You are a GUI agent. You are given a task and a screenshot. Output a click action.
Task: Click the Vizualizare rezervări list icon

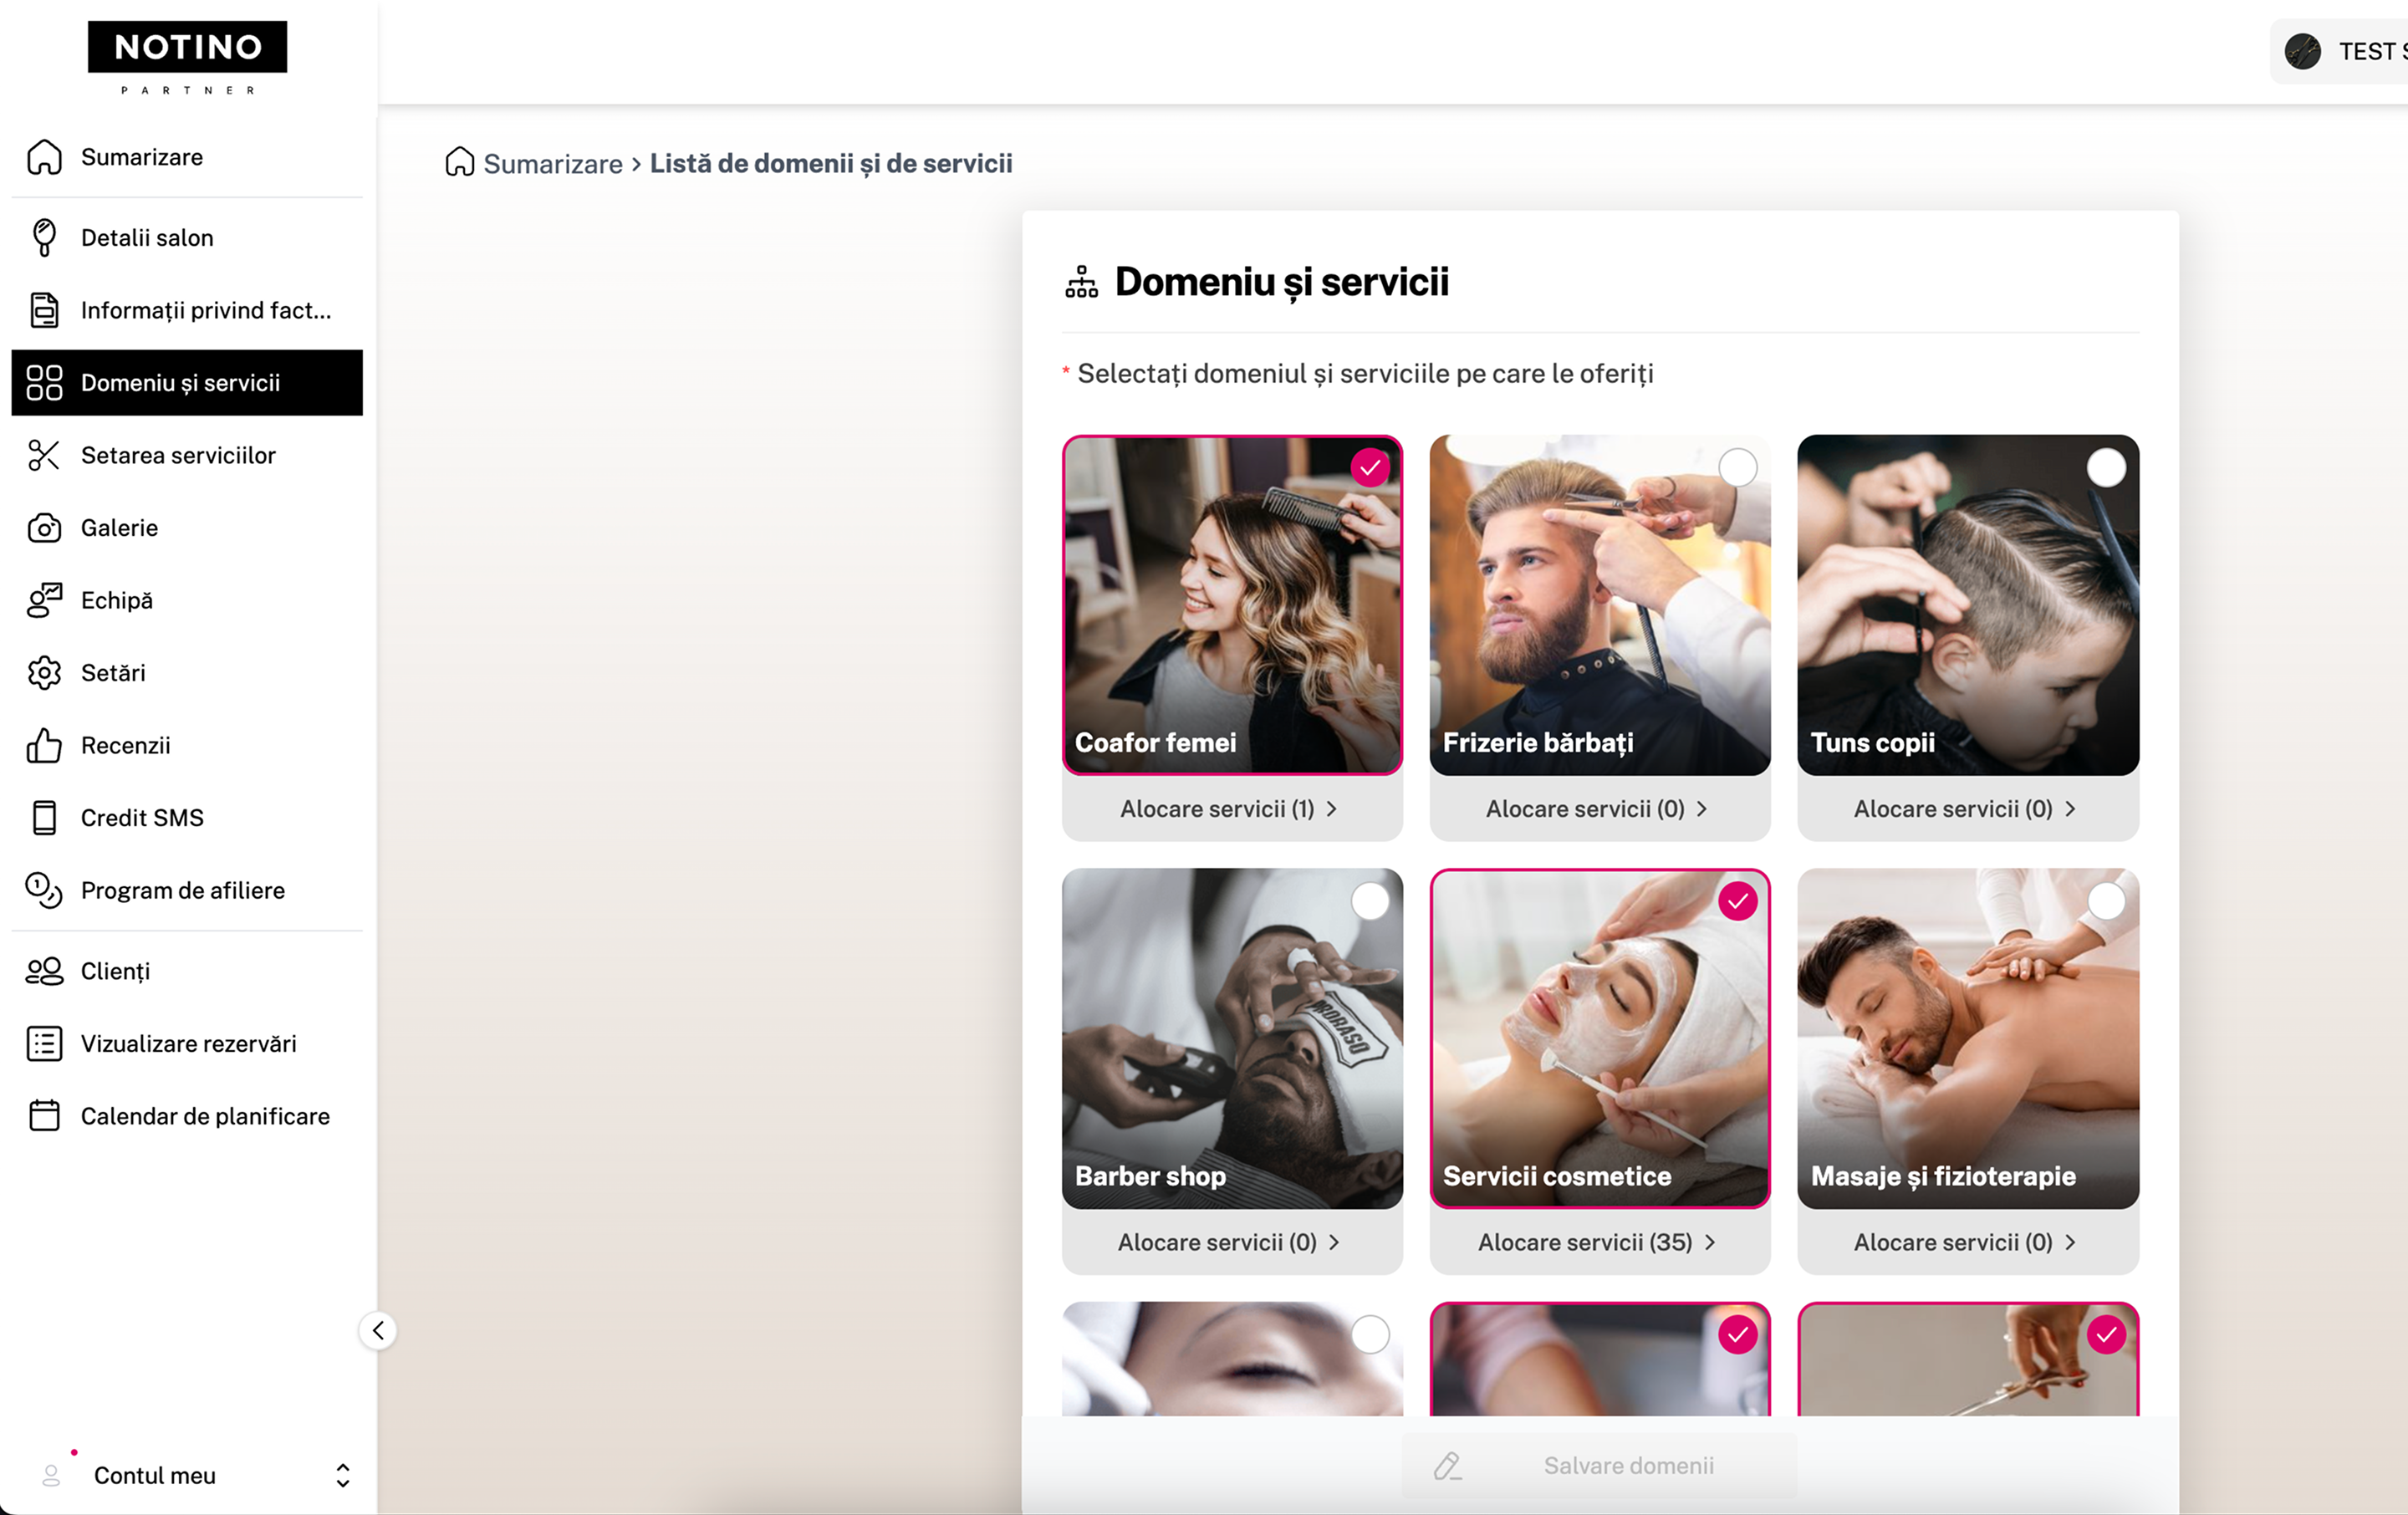pos(44,1044)
